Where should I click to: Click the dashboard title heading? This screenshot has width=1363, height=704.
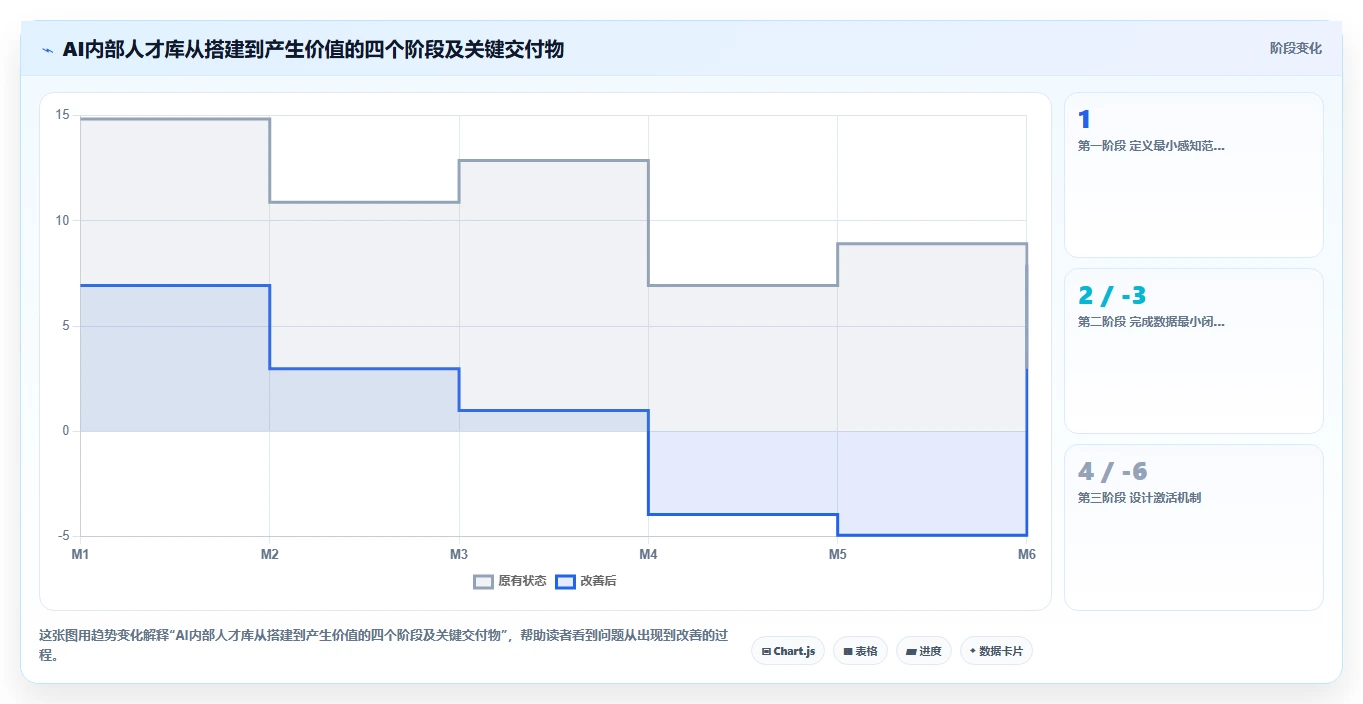(x=313, y=49)
